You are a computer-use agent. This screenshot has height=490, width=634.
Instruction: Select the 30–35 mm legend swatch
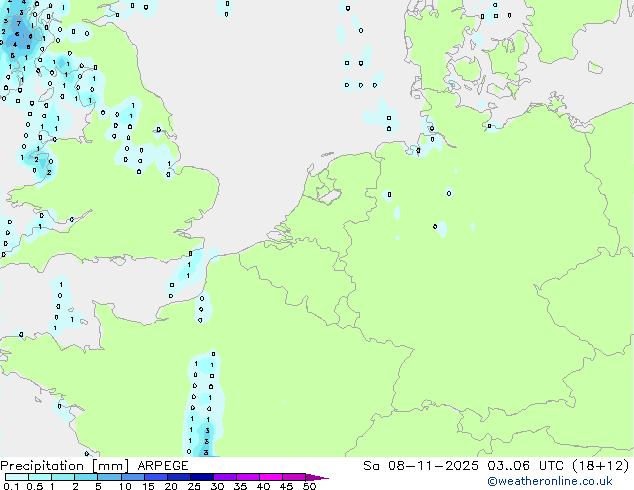click(224, 477)
